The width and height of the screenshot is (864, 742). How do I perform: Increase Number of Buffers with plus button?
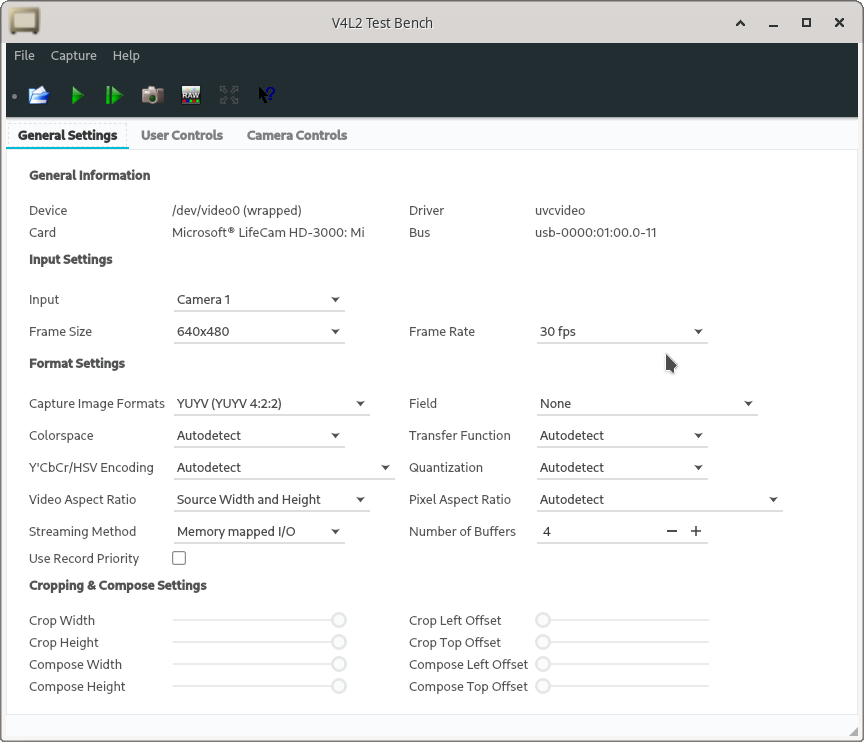696,531
